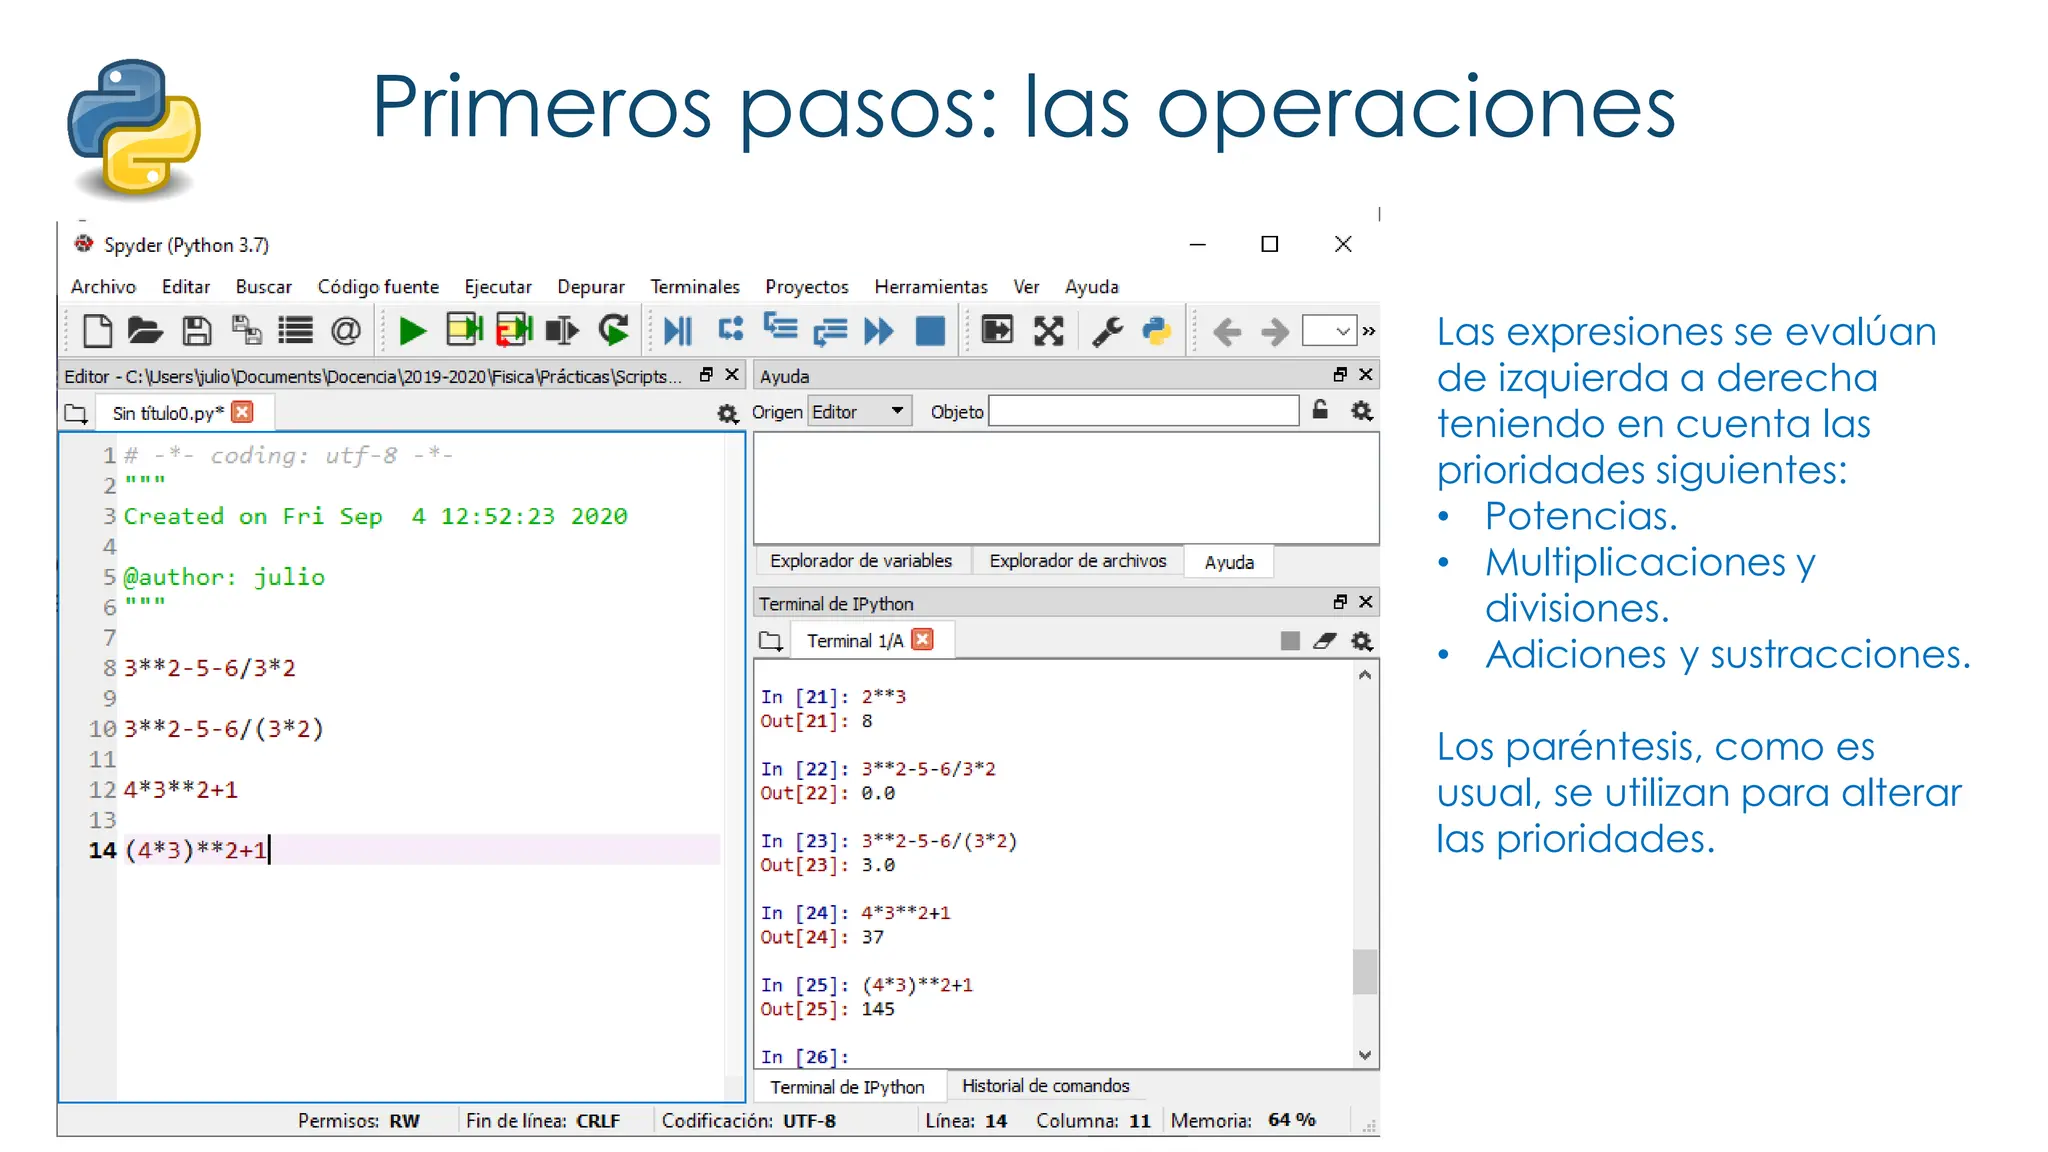Continue execution with the double-arrow icon
Image resolution: width=2048 pixels, height=1152 pixels.
pos(879,331)
